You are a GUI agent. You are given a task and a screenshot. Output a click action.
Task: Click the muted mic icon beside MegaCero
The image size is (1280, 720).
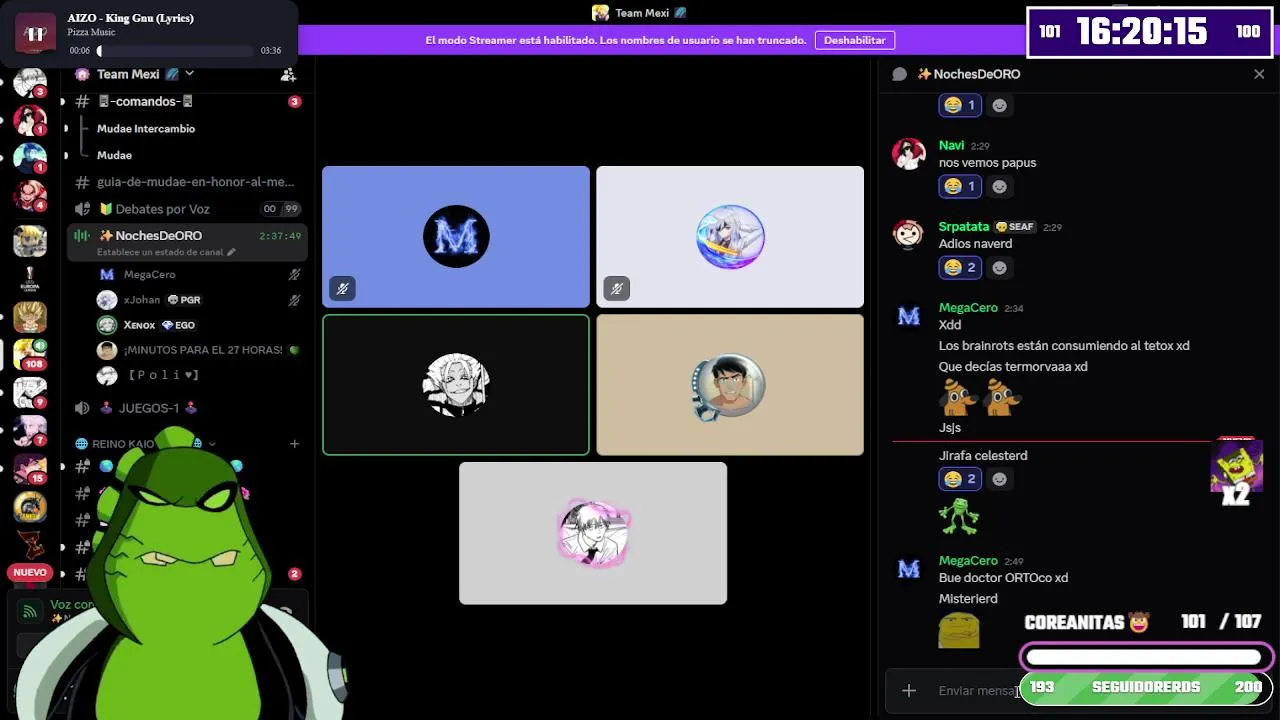point(294,274)
